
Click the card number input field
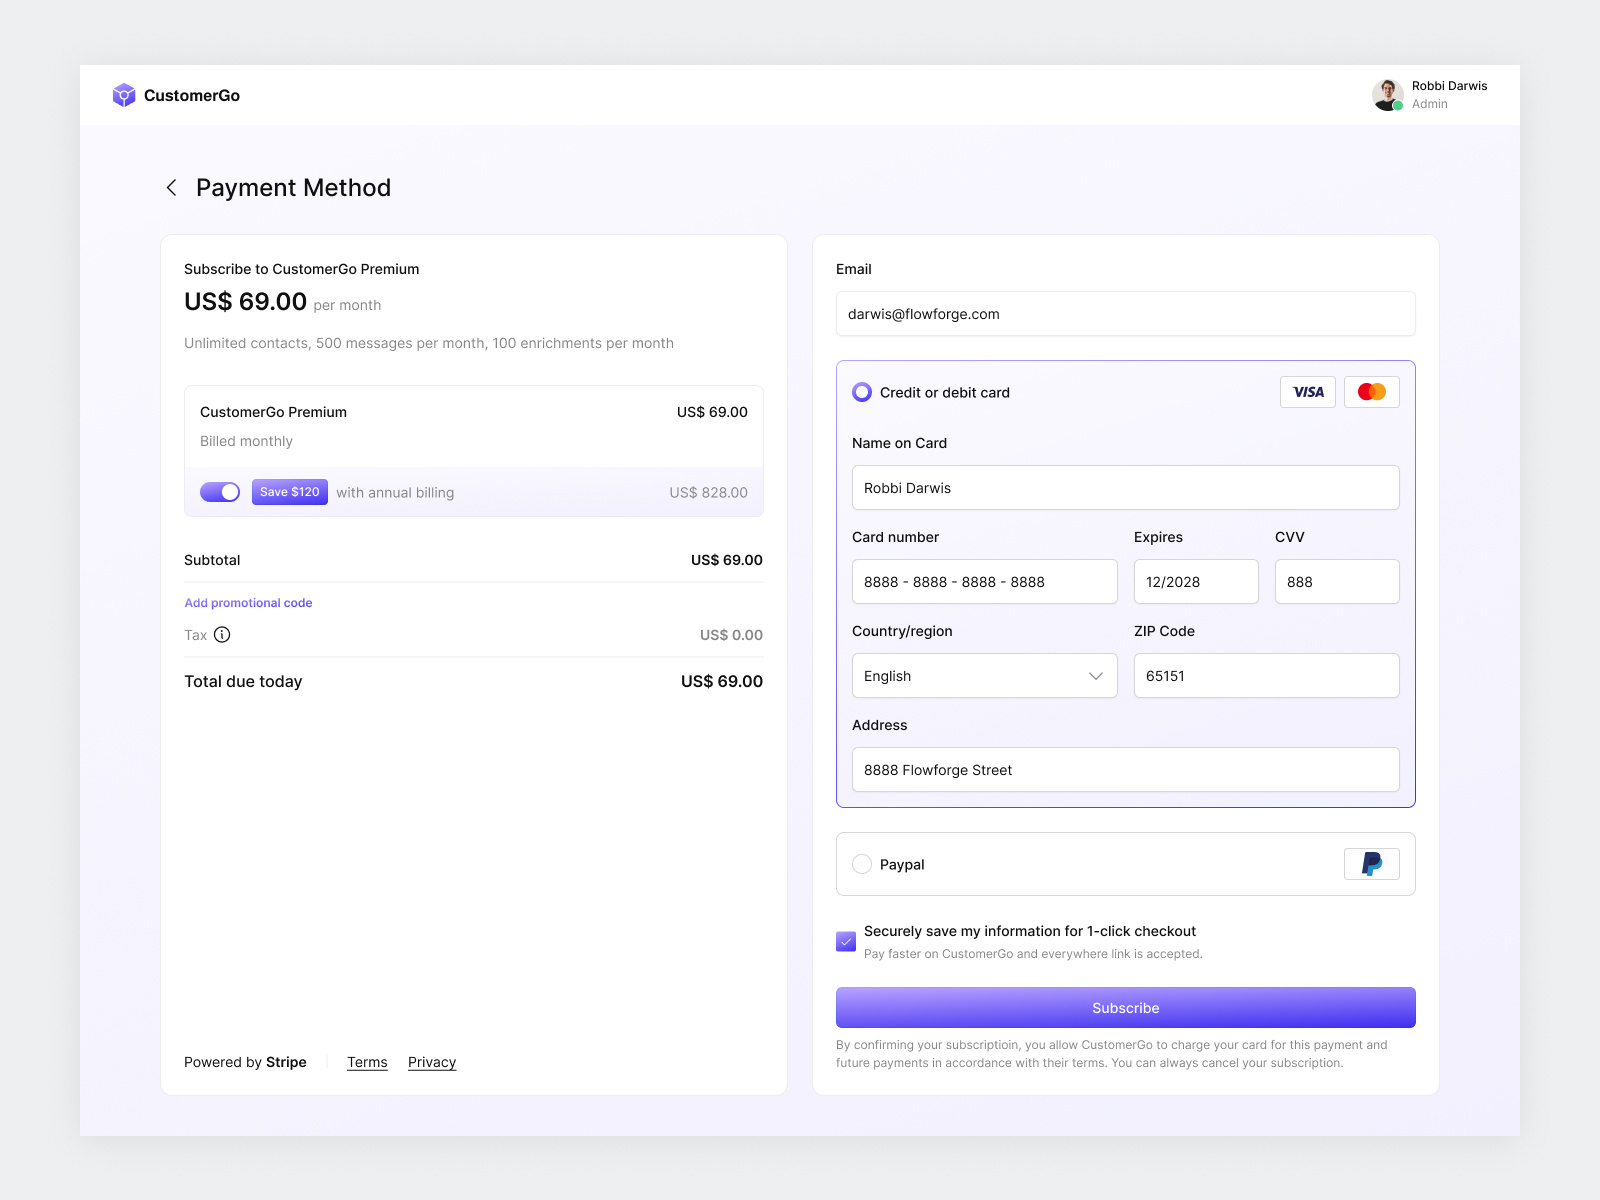(x=984, y=581)
